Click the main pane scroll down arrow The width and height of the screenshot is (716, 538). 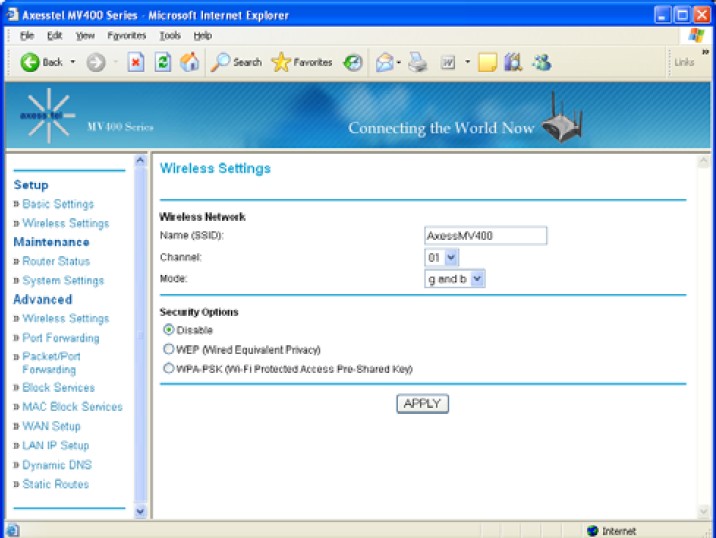click(x=703, y=512)
